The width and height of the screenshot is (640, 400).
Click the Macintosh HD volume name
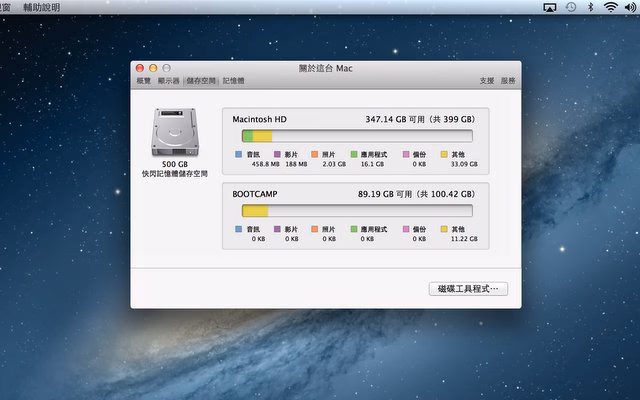(260, 119)
